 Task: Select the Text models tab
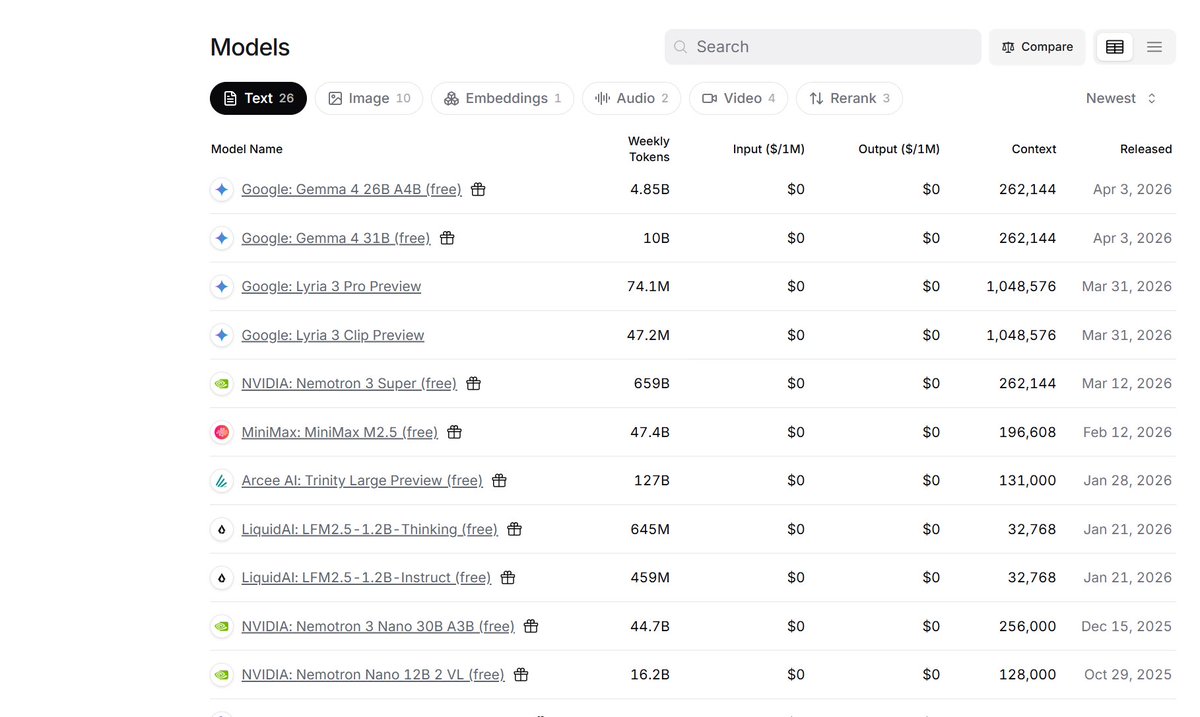258,98
